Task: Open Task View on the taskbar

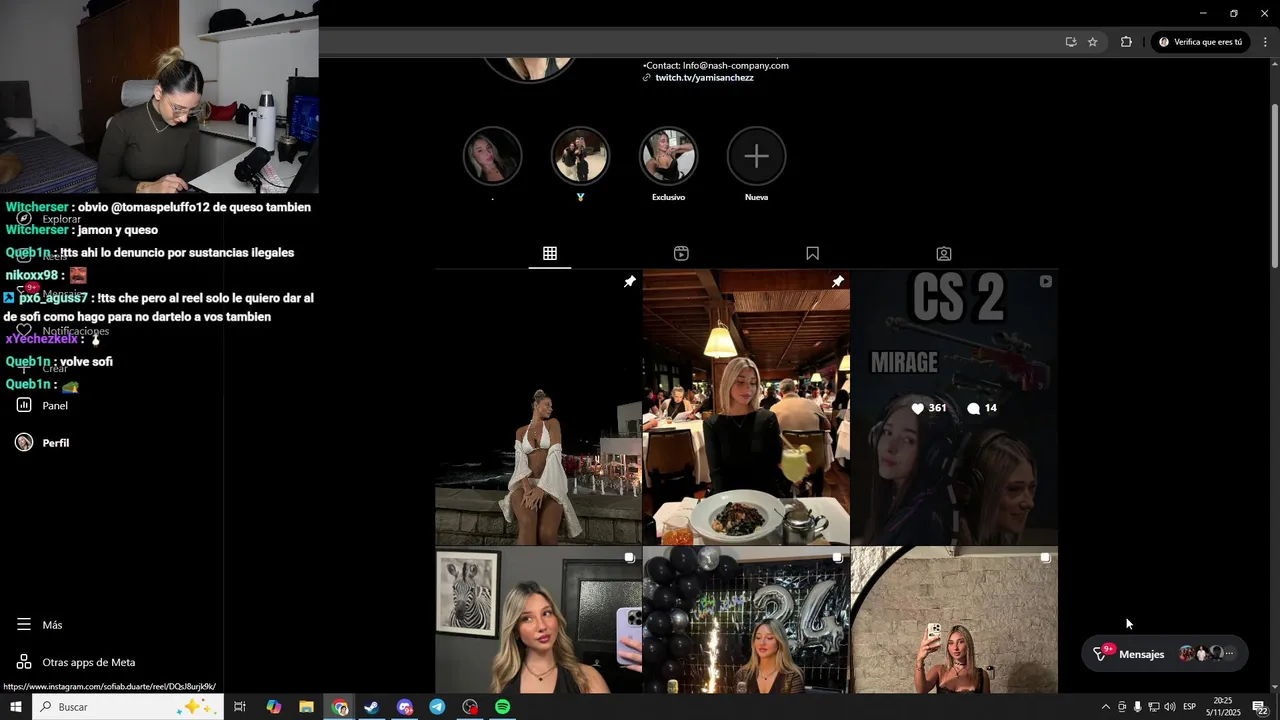Action: click(240, 707)
